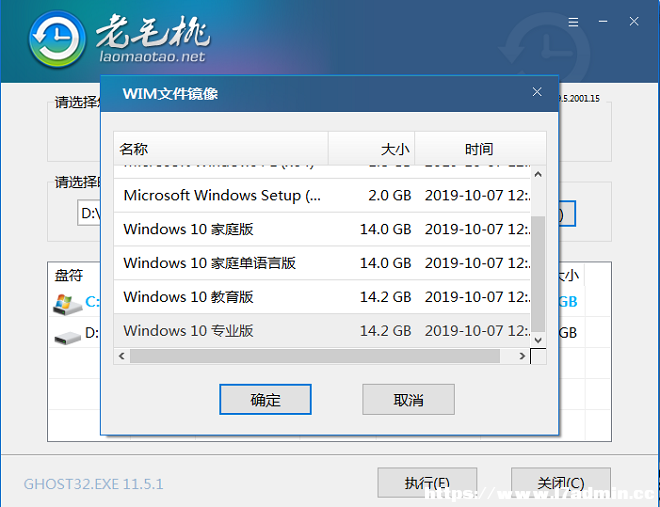The height and width of the screenshot is (507, 660).
Task: Click the 14.2 GB size of 专业版
Action: (385, 331)
